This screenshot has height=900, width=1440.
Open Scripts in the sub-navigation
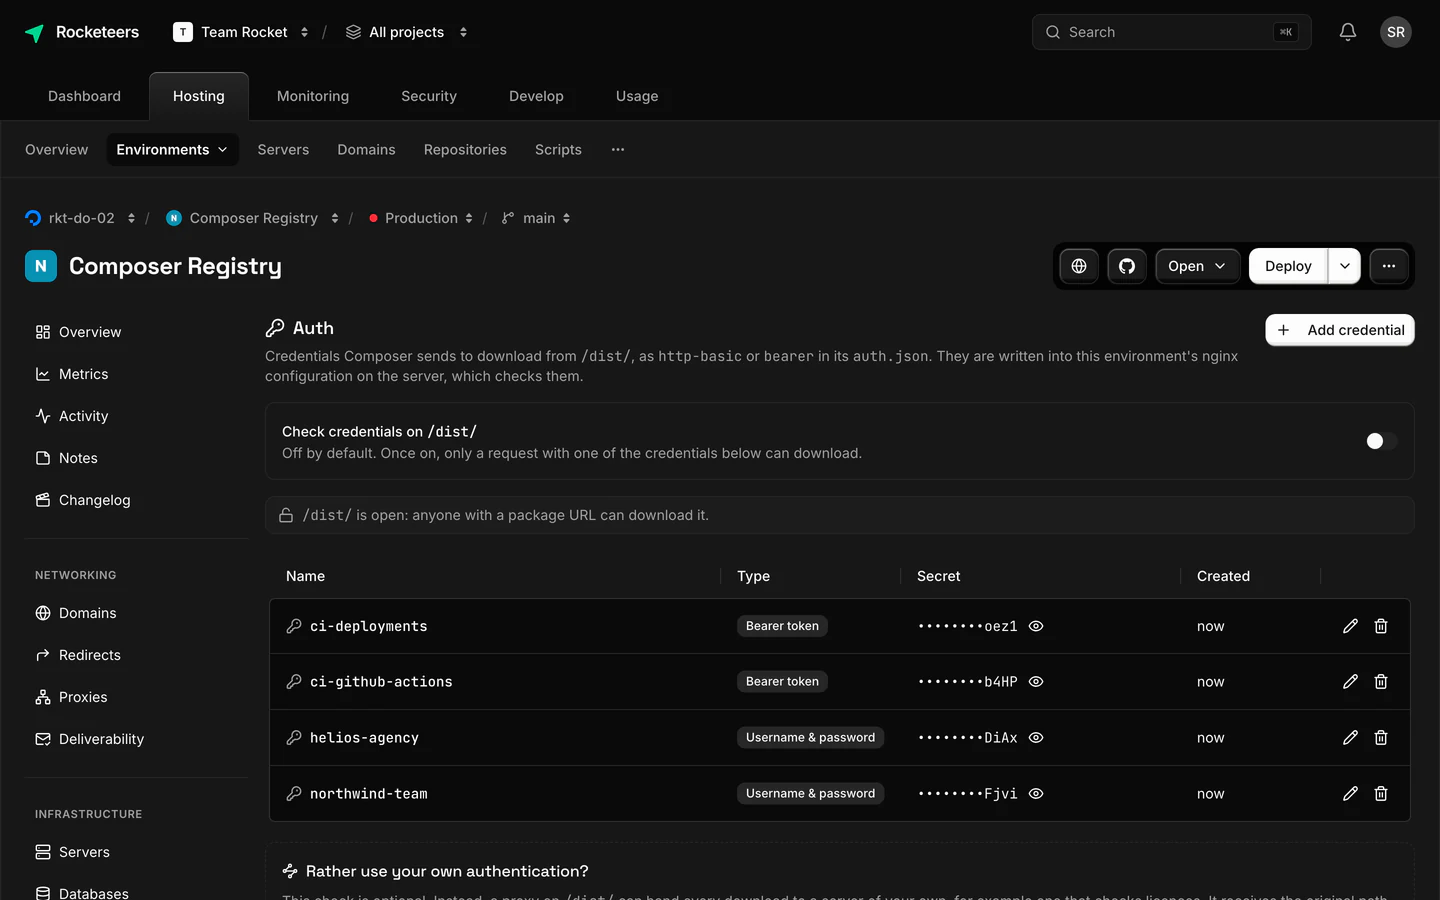click(x=558, y=150)
